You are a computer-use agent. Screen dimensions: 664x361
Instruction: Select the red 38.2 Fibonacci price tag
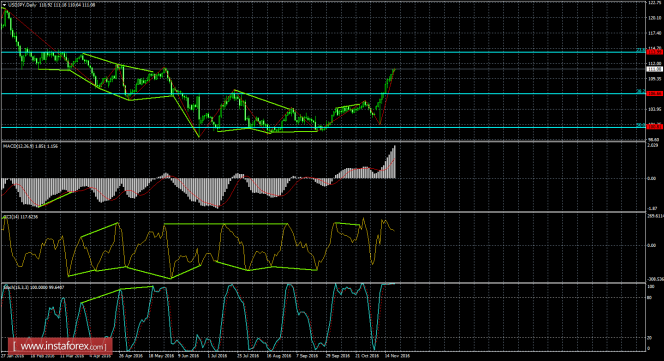tap(654, 93)
